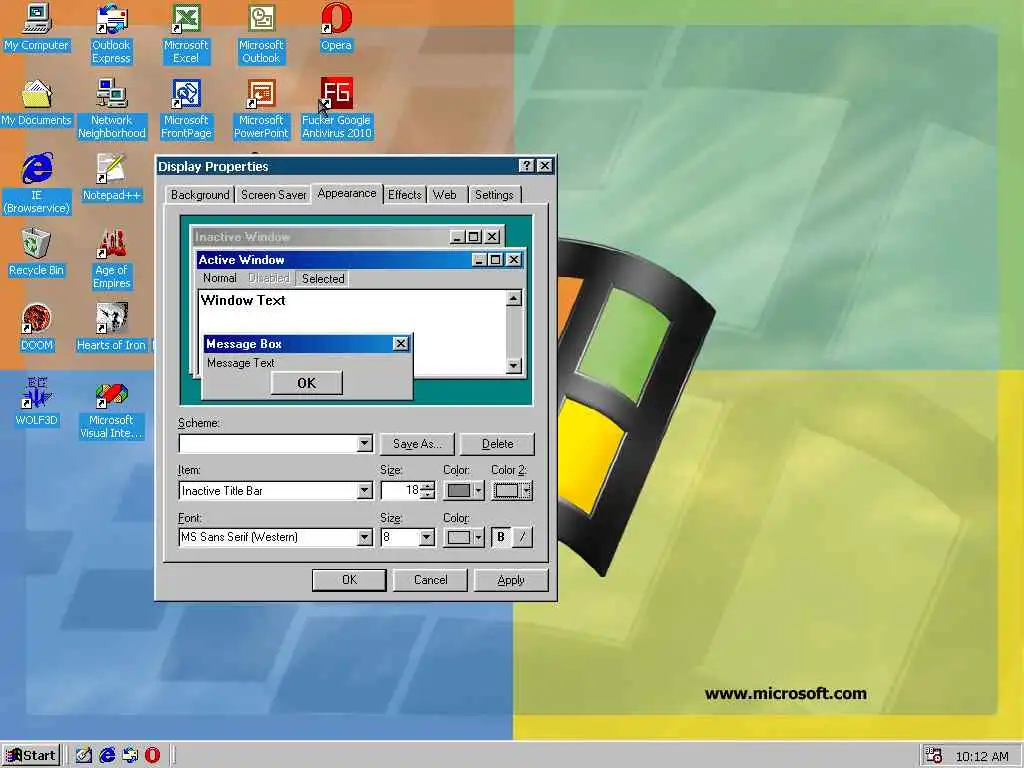Click the Color 2 swatch
The width and height of the screenshot is (1024, 768).
[507, 490]
